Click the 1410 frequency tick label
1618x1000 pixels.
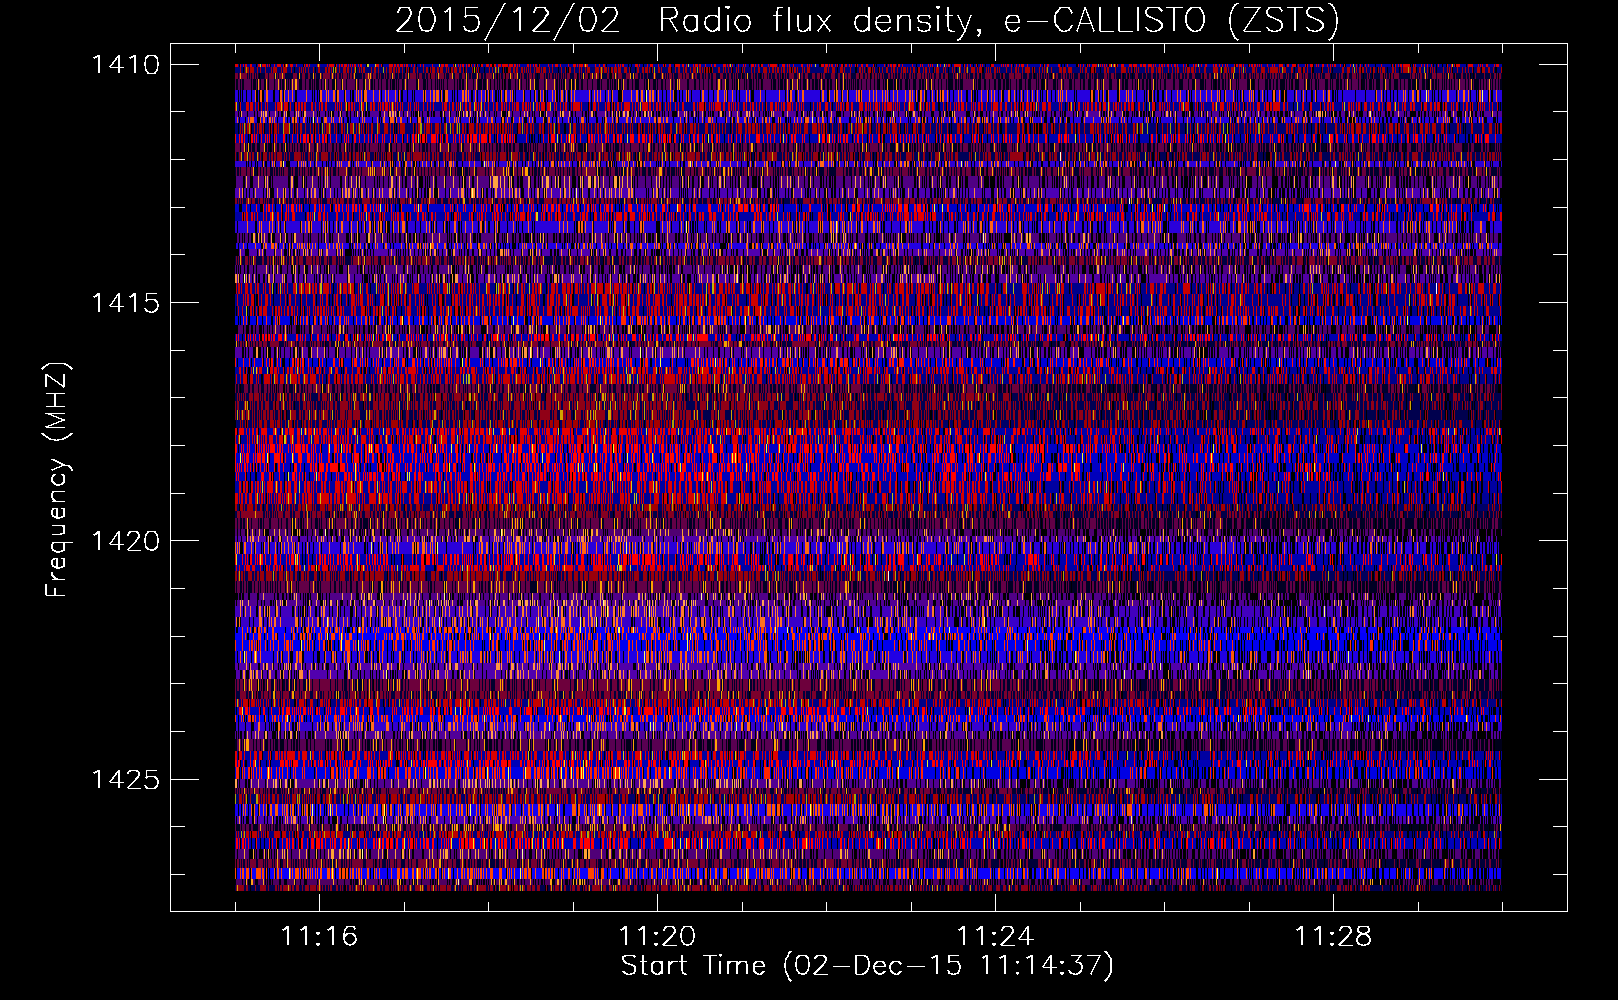pos(125,65)
